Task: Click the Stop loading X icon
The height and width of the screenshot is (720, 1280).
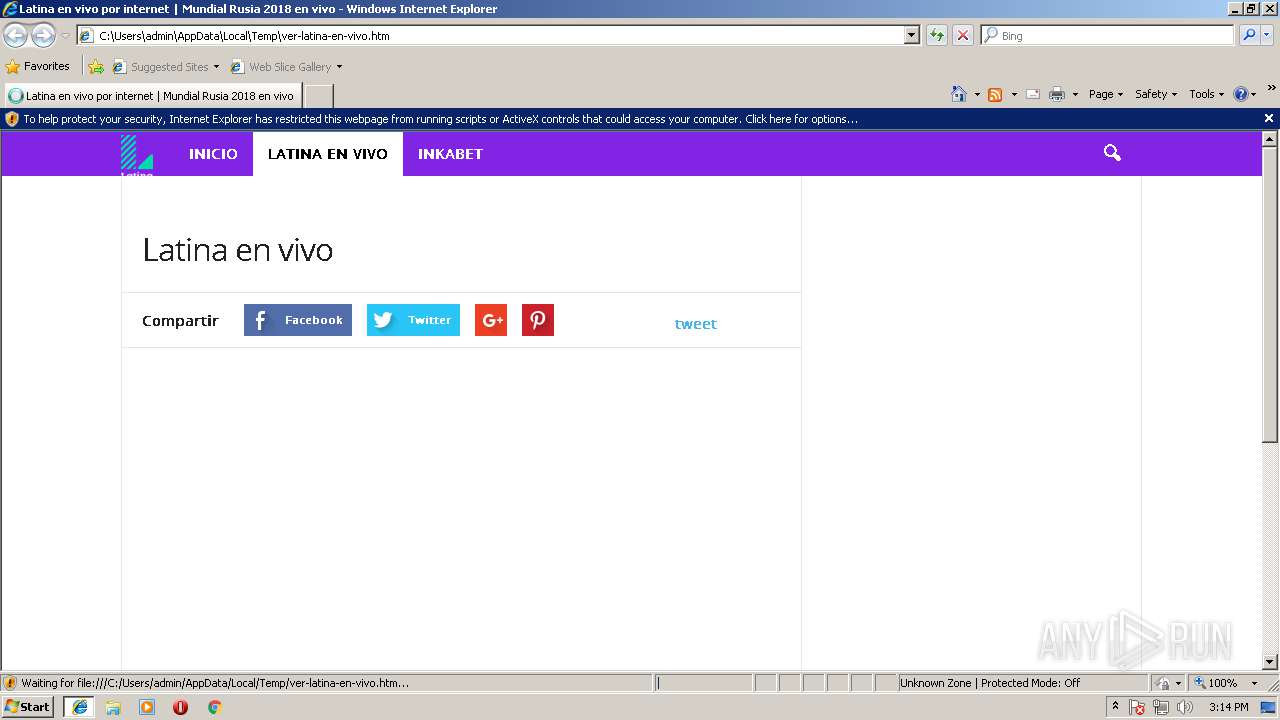Action: click(x=962, y=35)
